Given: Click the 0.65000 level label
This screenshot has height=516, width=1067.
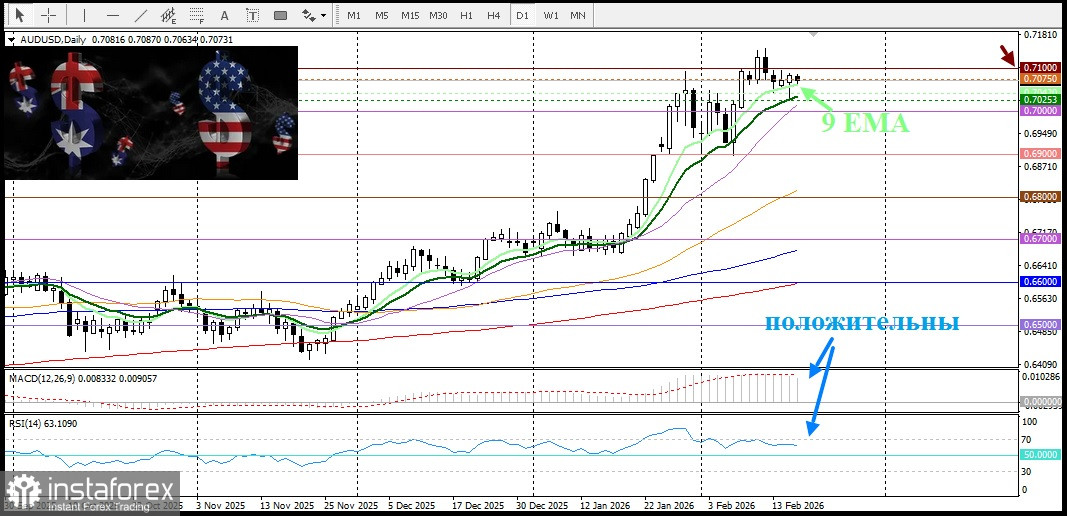Looking at the screenshot, I should click(1040, 325).
